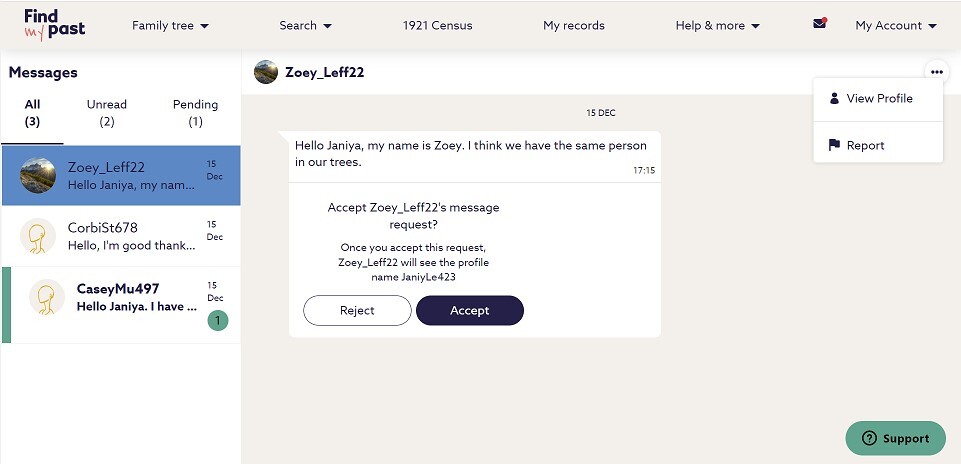Accept Zoey_Leff22's message request
This screenshot has height=464, width=961.
pyautogui.click(x=470, y=311)
